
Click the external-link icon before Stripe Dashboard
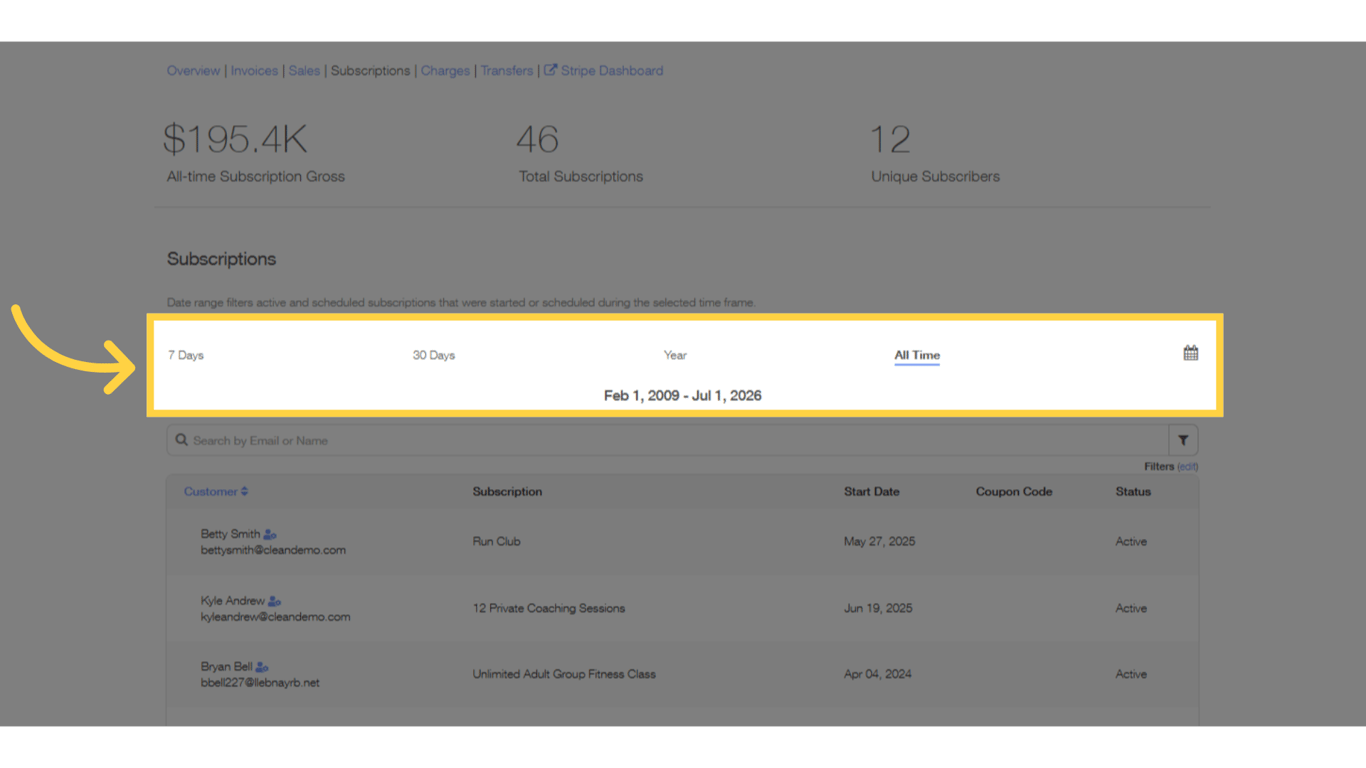point(549,70)
